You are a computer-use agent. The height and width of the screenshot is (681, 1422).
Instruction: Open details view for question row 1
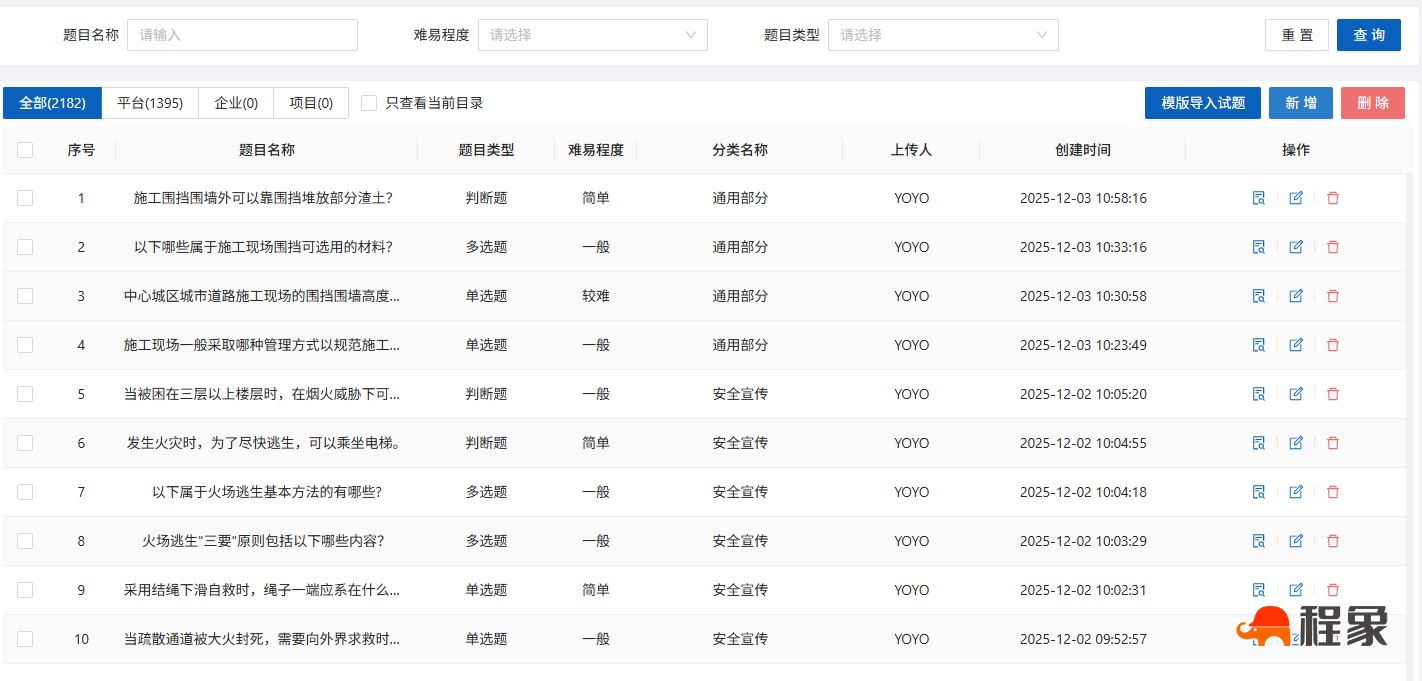click(x=1258, y=198)
